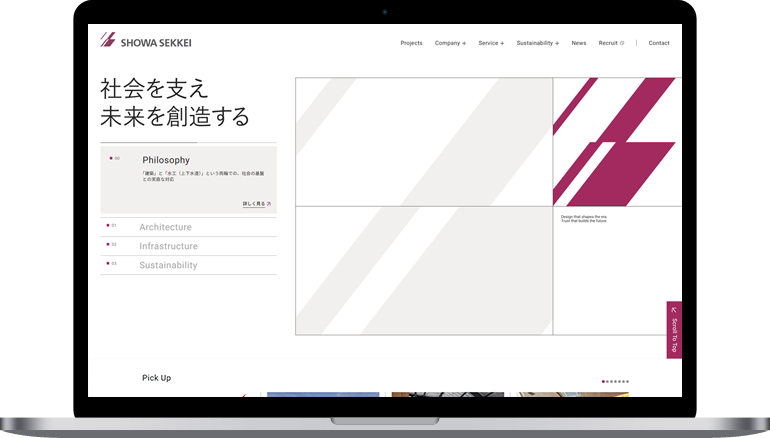Open the Projects menu item
Image resolution: width=770 pixels, height=438 pixels.
[x=411, y=43]
